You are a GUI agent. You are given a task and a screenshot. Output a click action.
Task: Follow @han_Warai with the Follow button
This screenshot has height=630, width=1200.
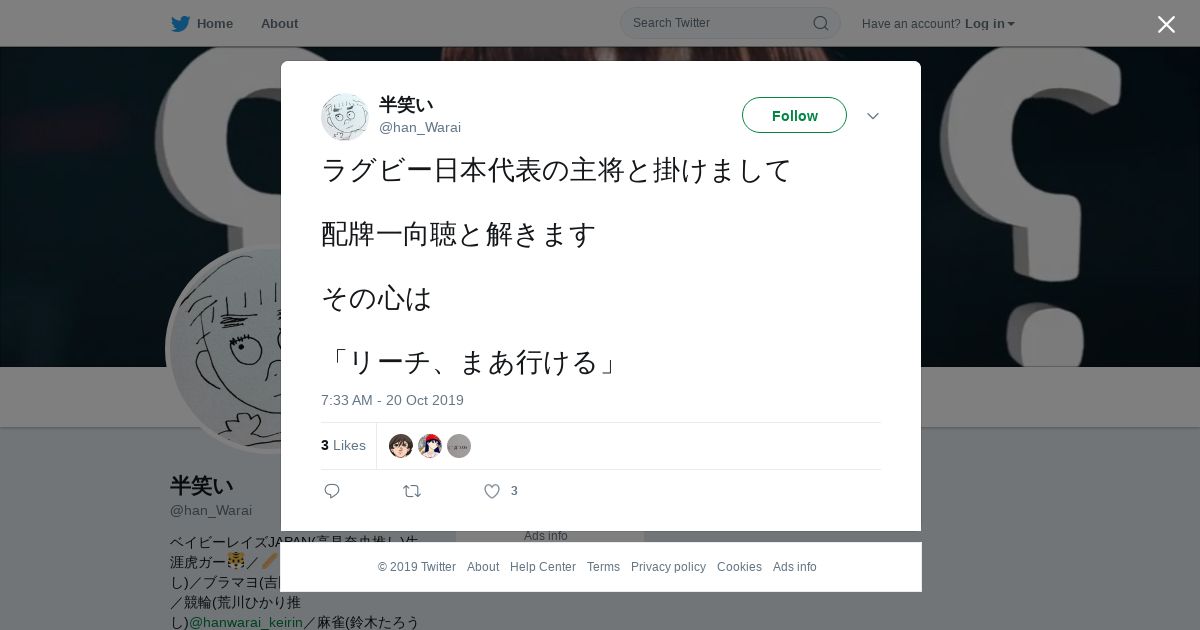tap(794, 115)
